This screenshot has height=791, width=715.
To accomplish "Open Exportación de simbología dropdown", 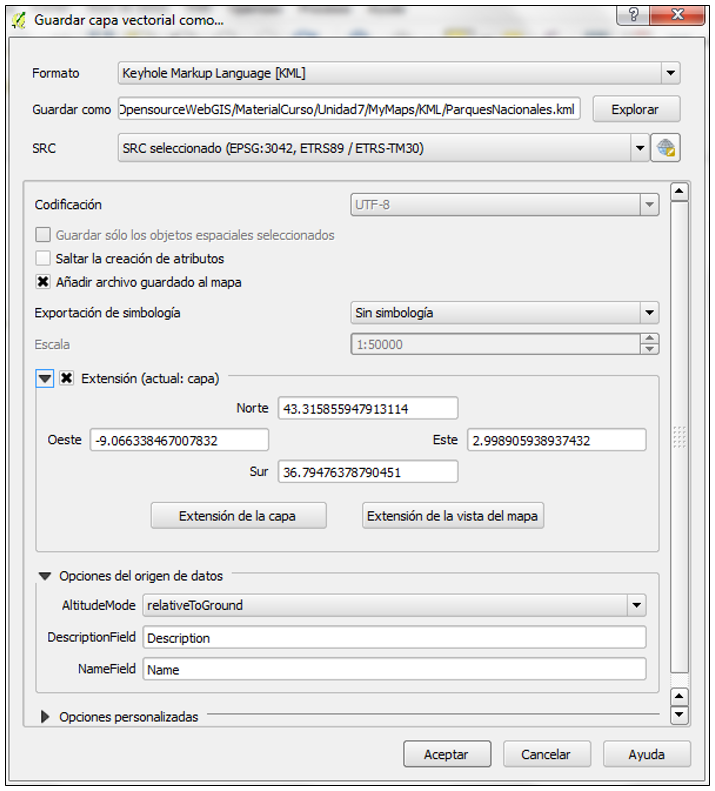I will [x=649, y=313].
